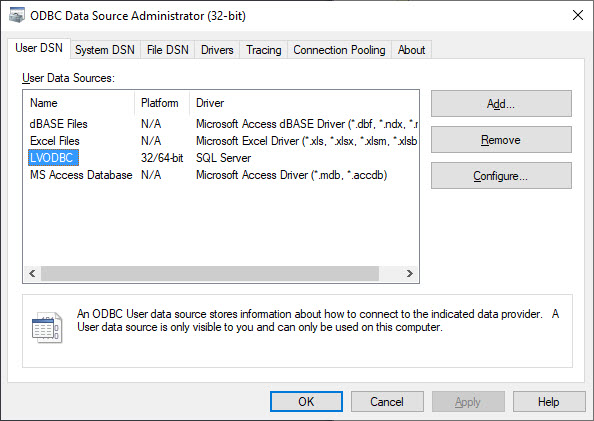
Task: Click the right scroll arrow of the list
Action: tap(410, 273)
